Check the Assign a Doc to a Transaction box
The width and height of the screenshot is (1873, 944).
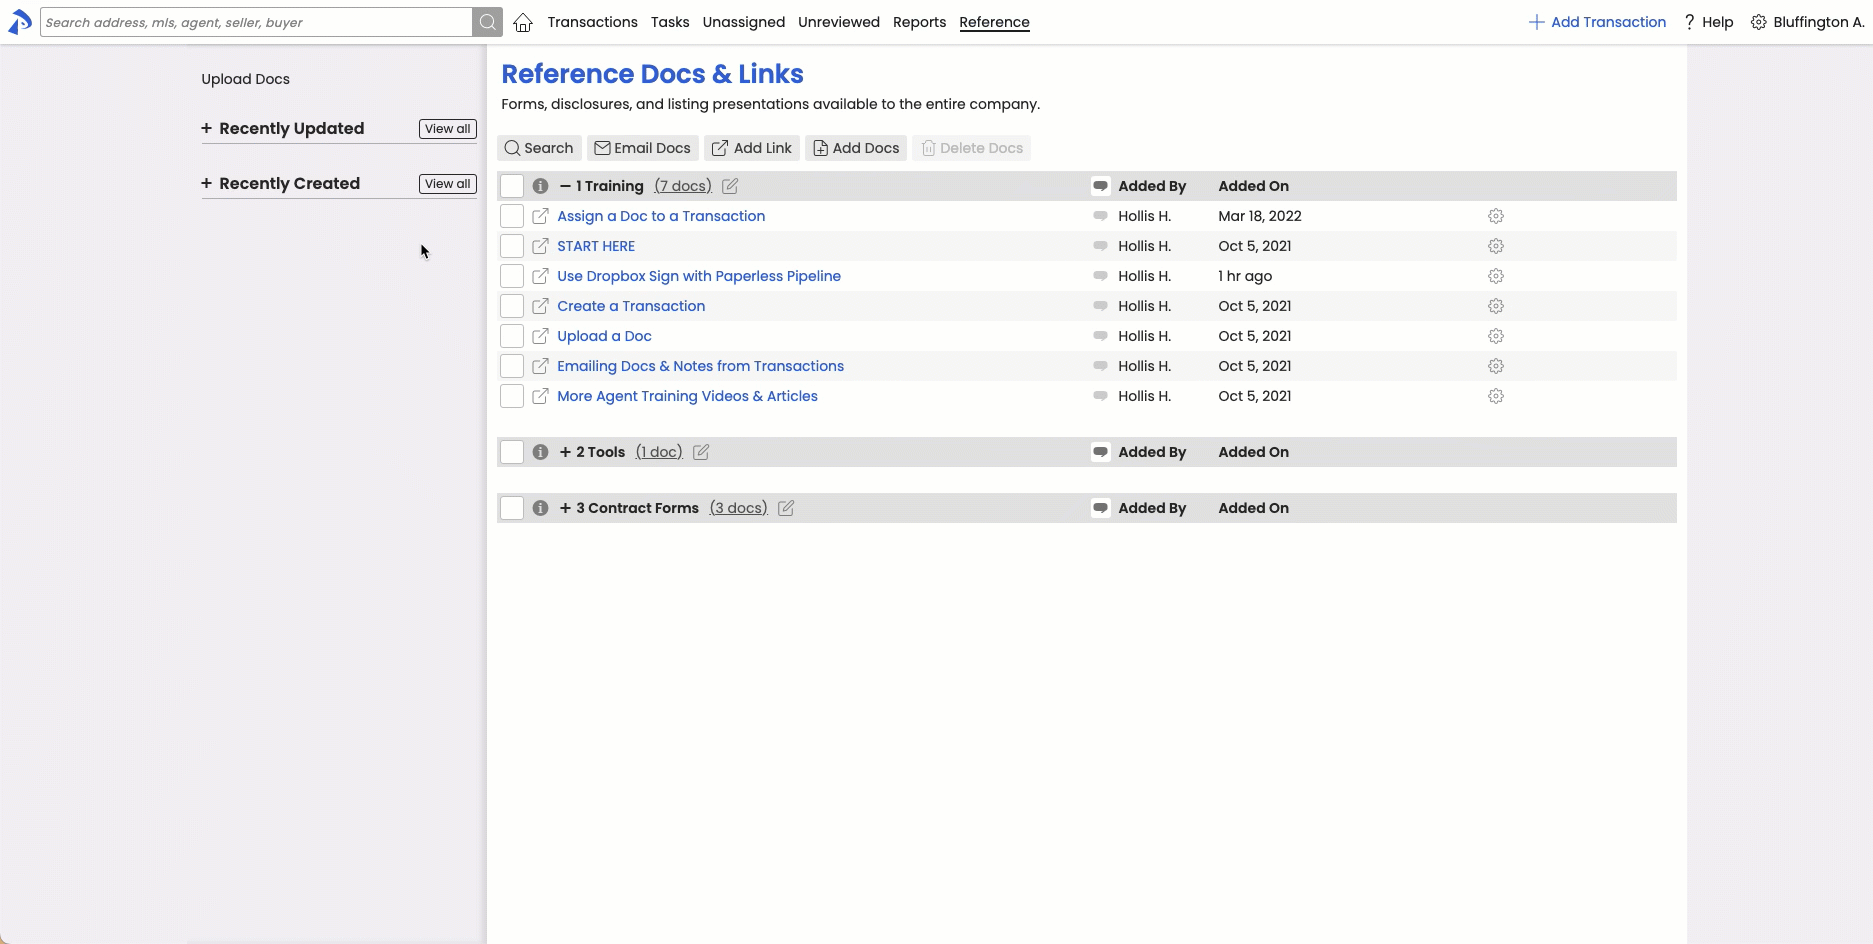point(512,216)
